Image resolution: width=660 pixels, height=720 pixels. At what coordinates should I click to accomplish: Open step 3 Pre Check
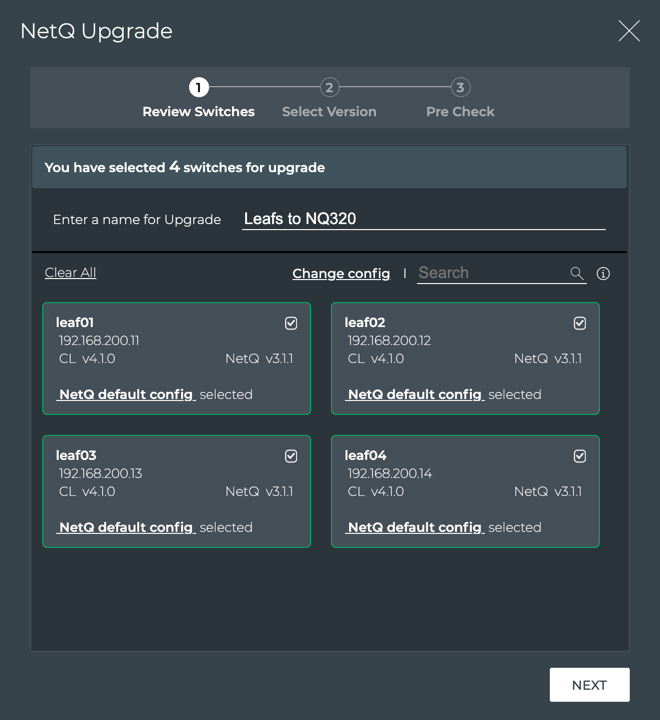[459, 88]
